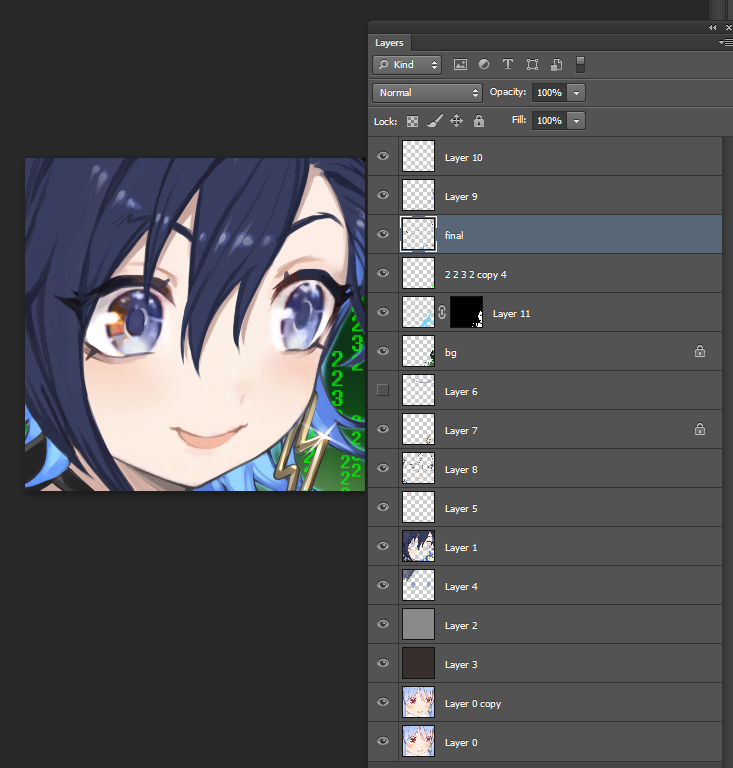Viewport: 733px width, 768px height.
Task: Open the Layers panel flyout menu
Action: tap(724, 43)
